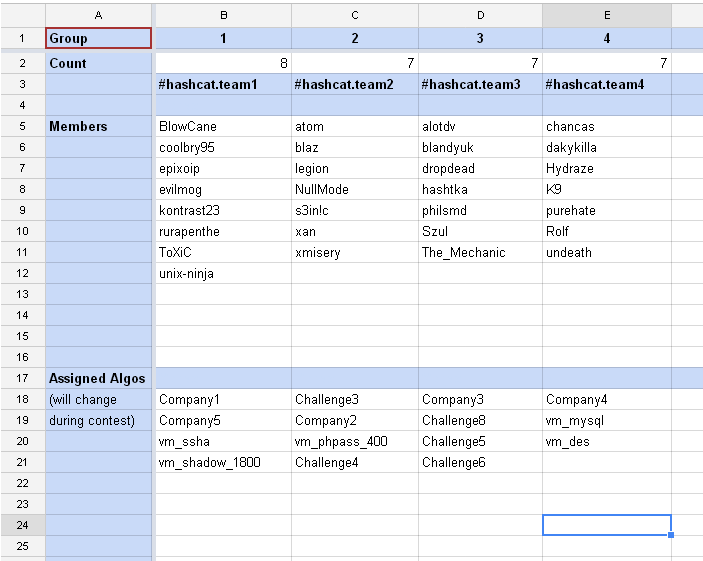Screen dimensions: 703x561
Task: Select the #hashcat.team4 cell
Action: (607, 85)
